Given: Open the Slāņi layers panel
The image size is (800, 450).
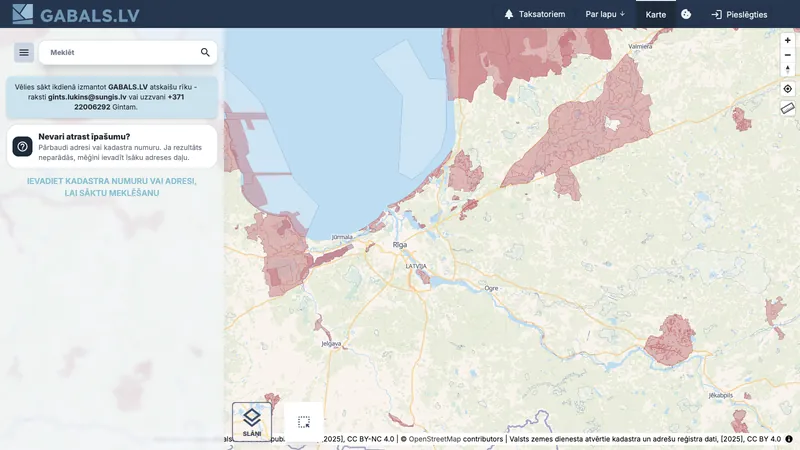Looking at the screenshot, I should [x=252, y=422].
